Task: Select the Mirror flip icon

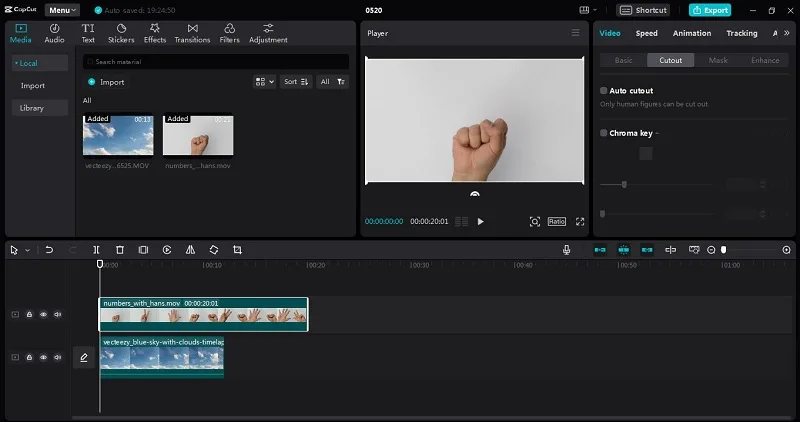Action: (190, 250)
